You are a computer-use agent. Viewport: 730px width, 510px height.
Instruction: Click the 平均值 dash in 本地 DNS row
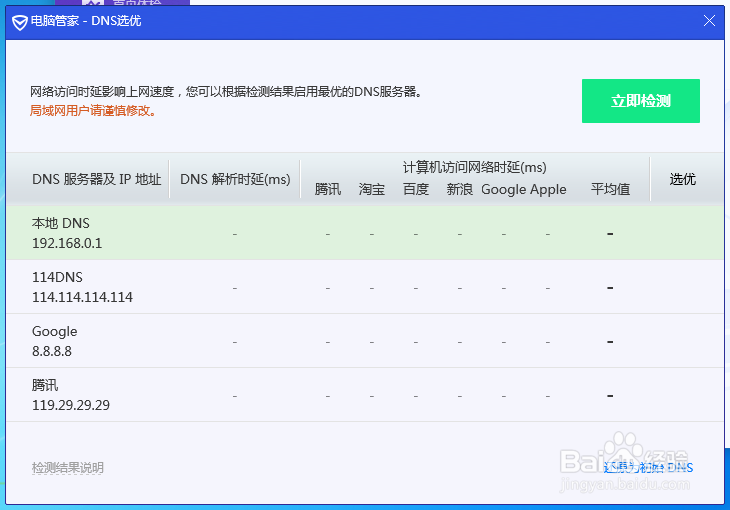pyautogui.click(x=610, y=234)
